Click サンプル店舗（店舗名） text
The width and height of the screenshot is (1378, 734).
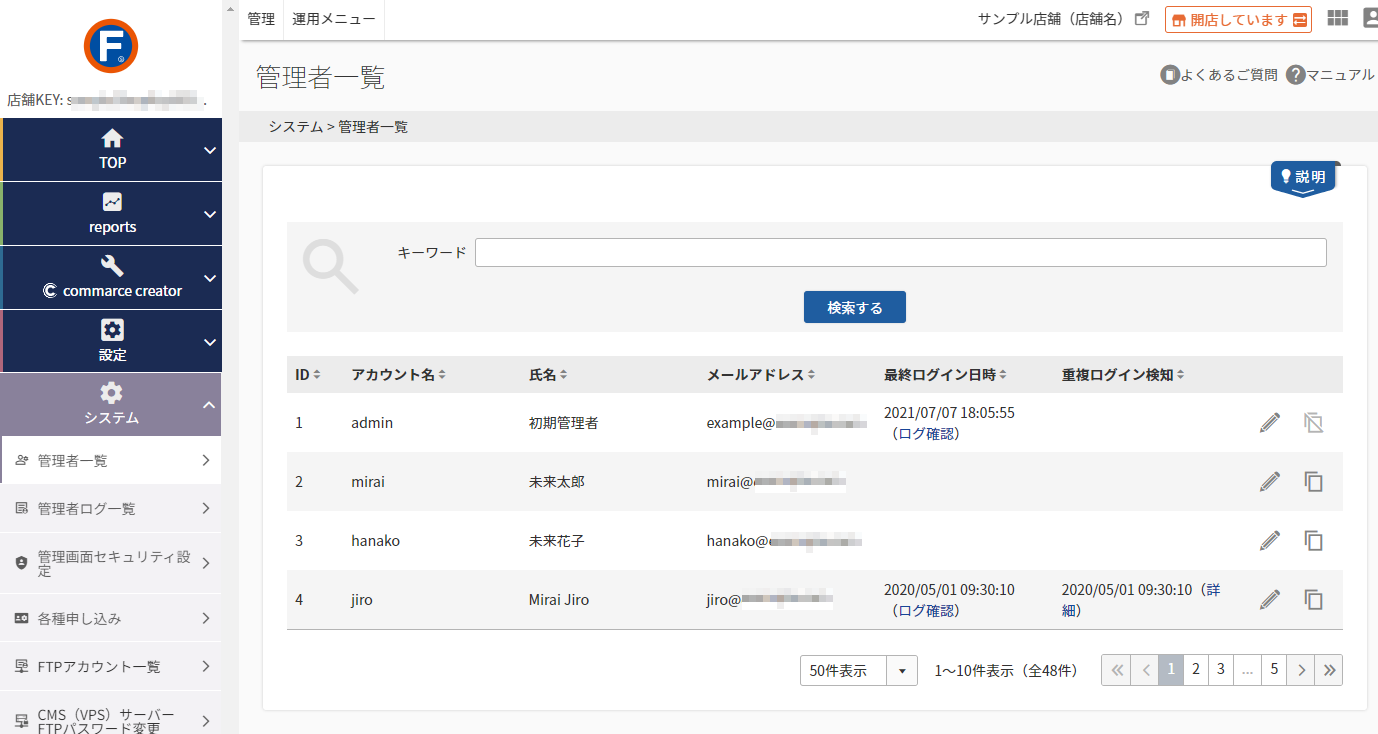coord(1051,19)
